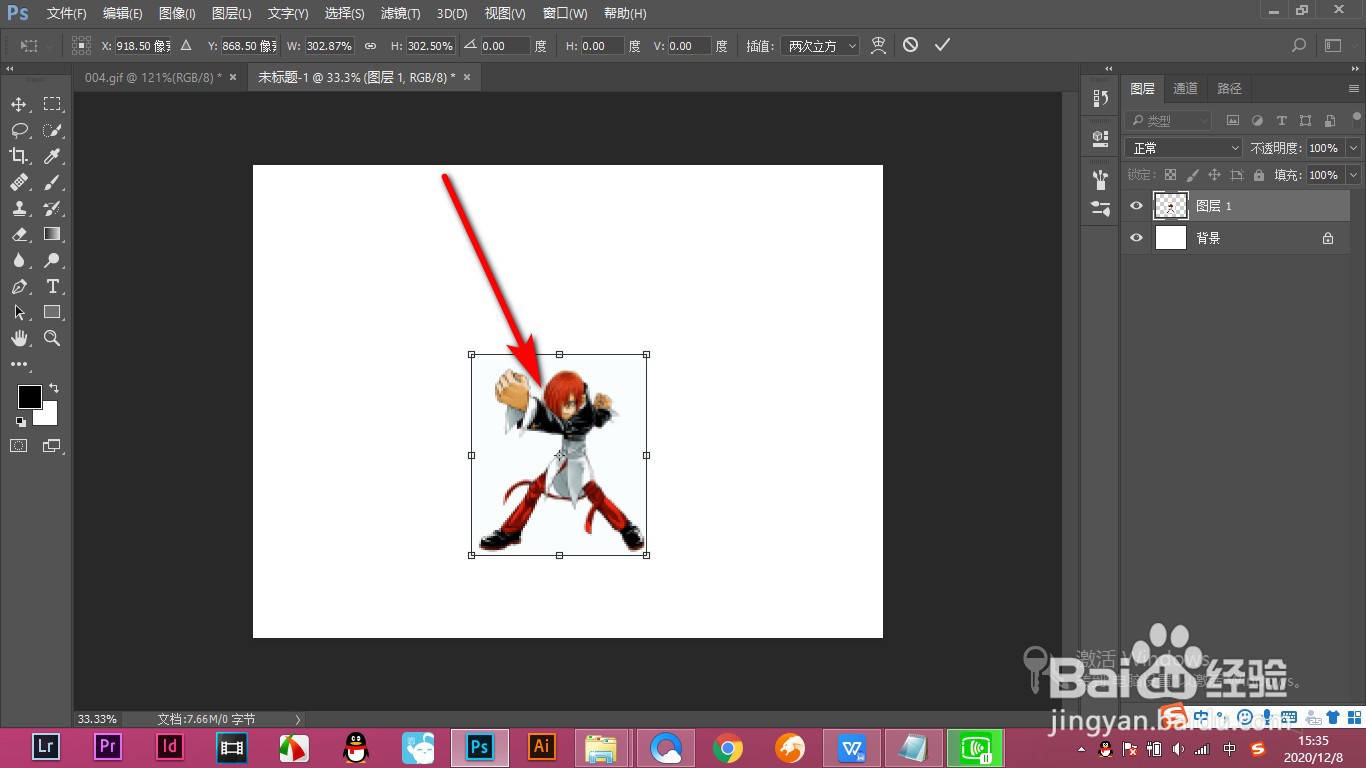The image size is (1366, 768).
Task: Select the Rectangle shape tool
Action: [x=52, y=312]
